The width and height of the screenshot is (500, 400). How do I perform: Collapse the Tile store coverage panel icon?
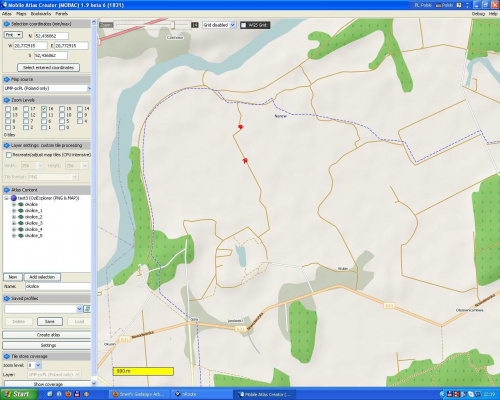click(6, 356)
